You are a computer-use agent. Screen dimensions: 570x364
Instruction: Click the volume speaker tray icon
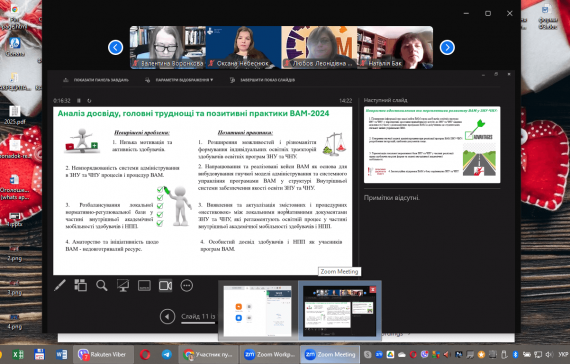(x=549, y=354)
